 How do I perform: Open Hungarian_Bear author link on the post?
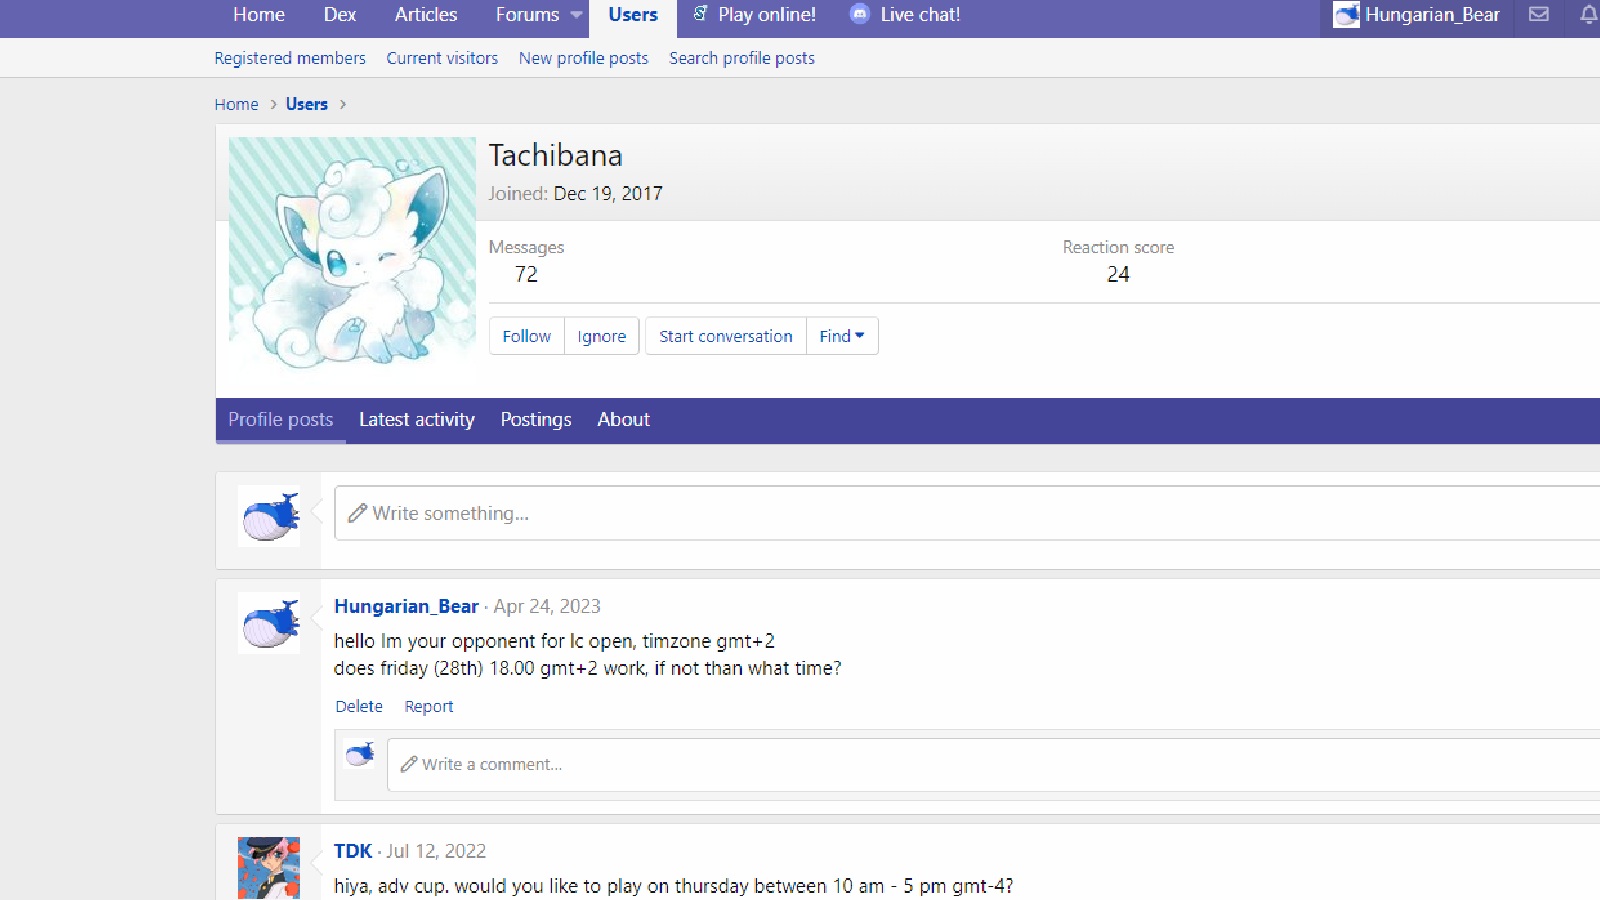406,606
